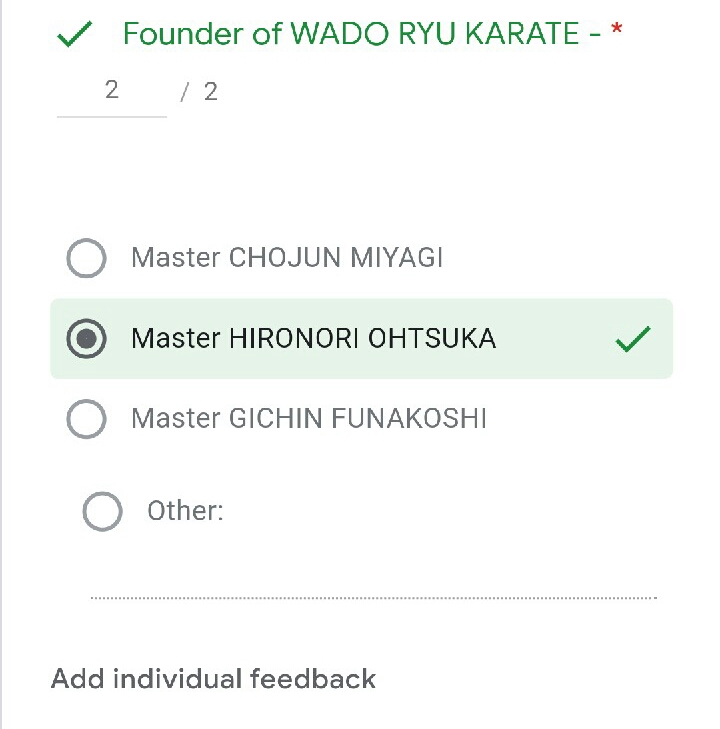Click the selected Master HIRONORI OHTSUKA radio button
Screen dimensions: 720x729
[x=86, y=339]
